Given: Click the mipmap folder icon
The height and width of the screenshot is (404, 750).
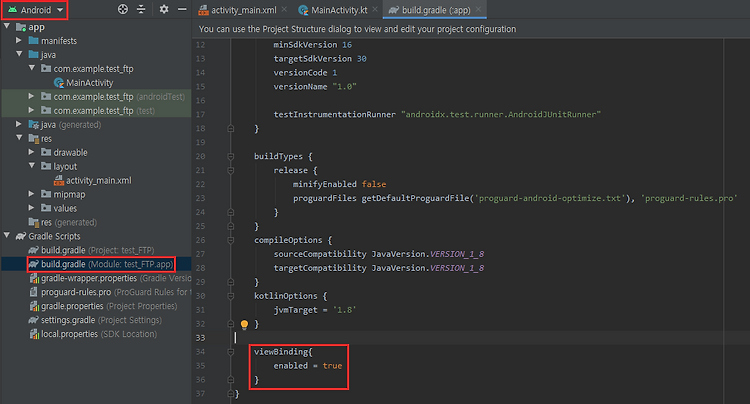Looking at the screenshot, I should (46, 194).
